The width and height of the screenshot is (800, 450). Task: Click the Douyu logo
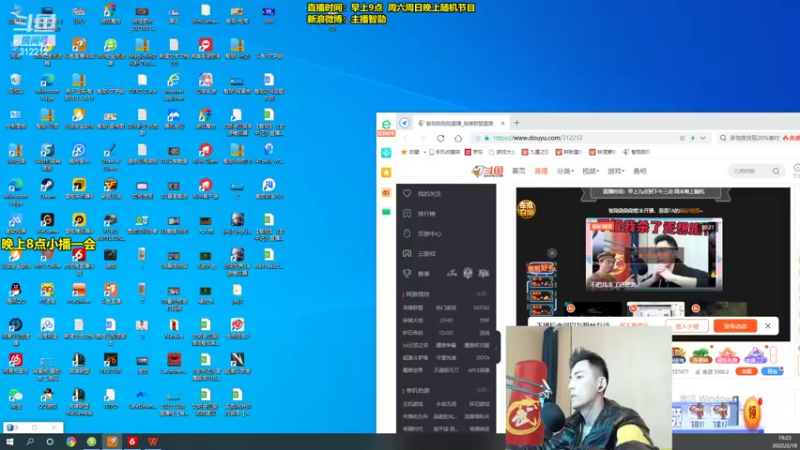coord(487,171)
